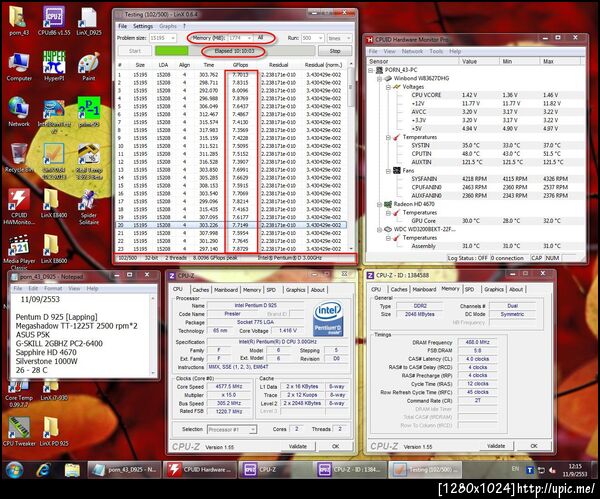Viewport: 600px width, 499px height.
Task: Select LinX result row number 20
Action: pos(231,225)
